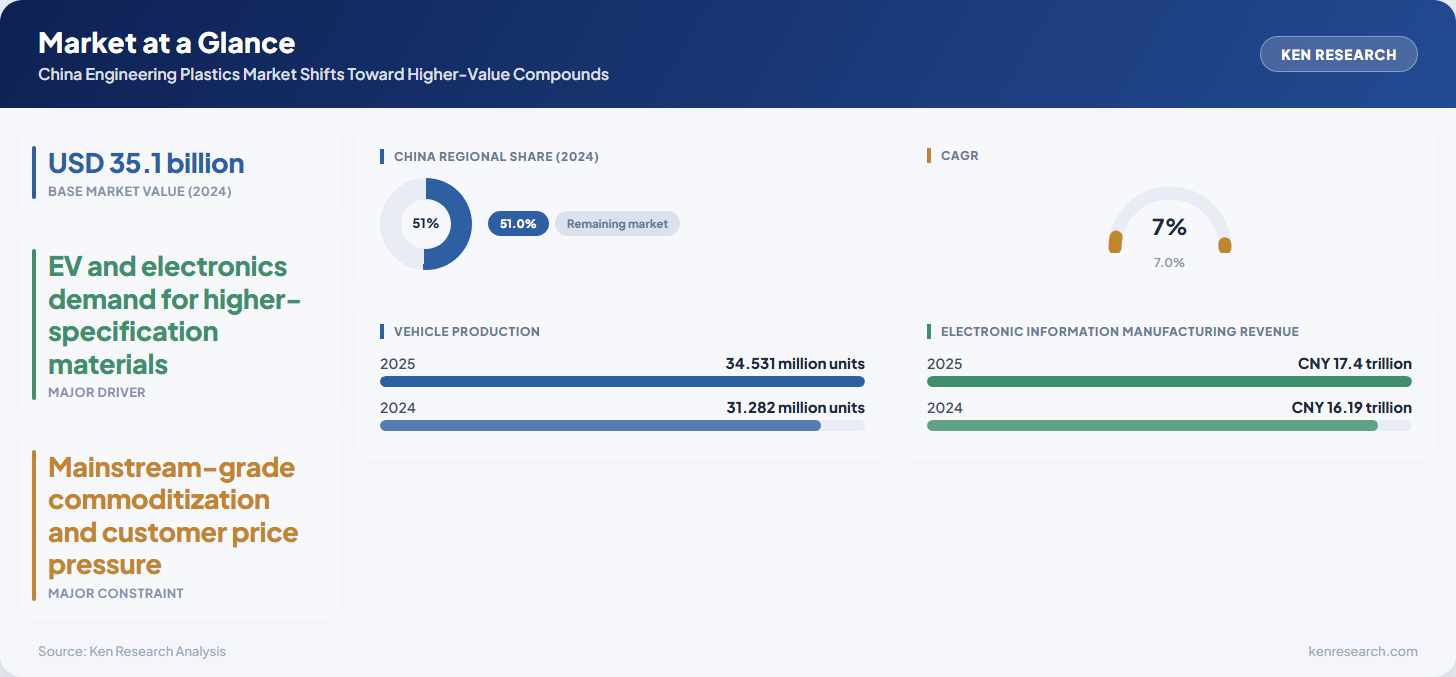Click the 2025 vehicle production bar
Screen dimensions: 1456x677
[622, 381]
